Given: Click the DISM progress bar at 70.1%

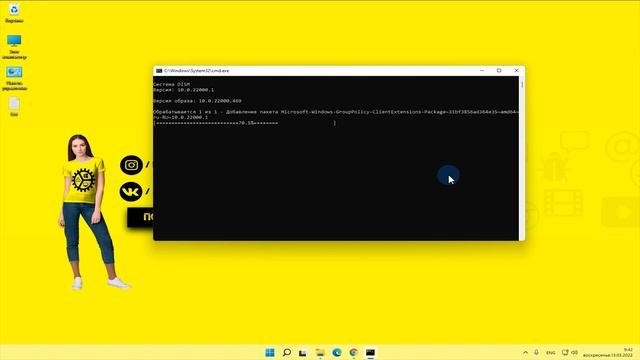Looking at the screenshot, I should (244, 123).
